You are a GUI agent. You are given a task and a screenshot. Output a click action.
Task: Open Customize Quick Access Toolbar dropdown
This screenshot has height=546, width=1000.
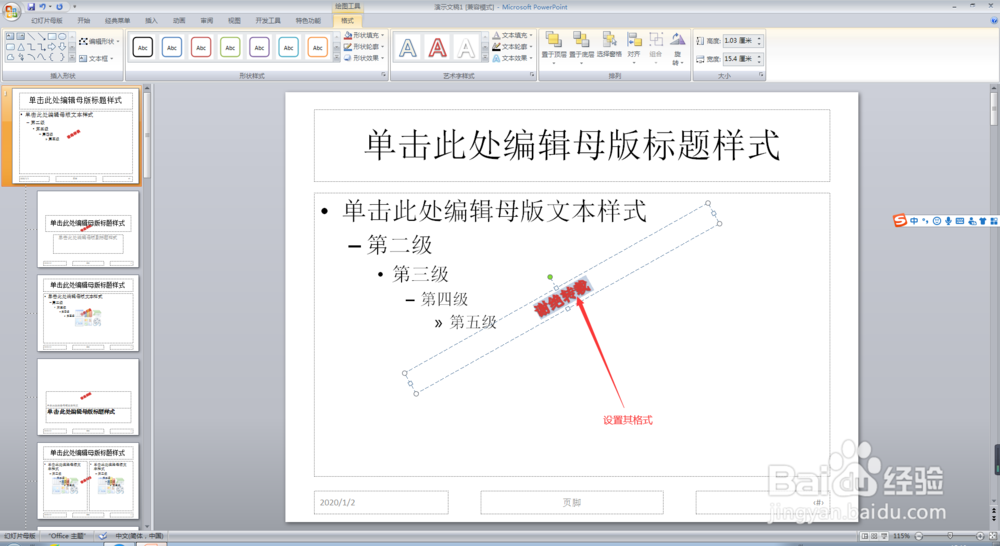point(74,6)
